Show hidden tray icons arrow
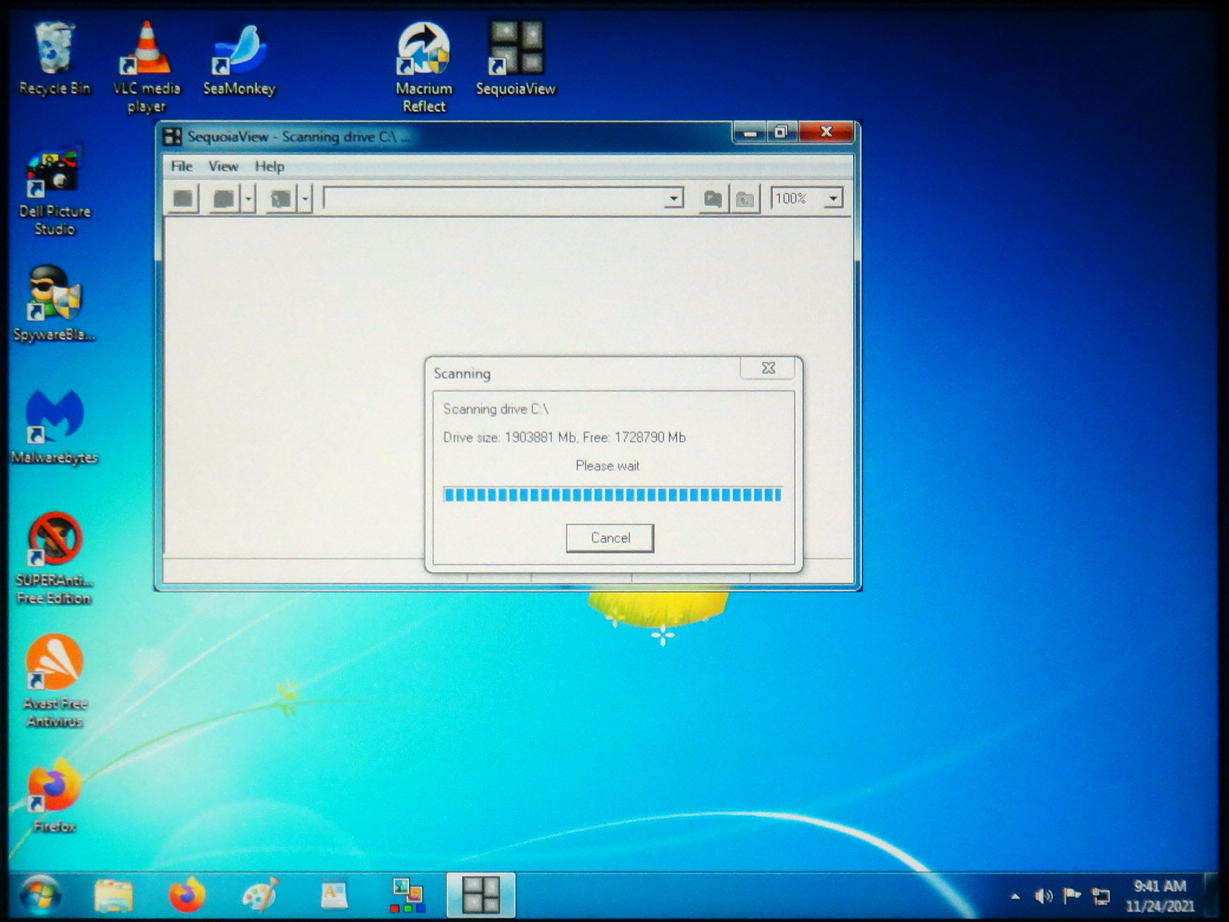 1015,896
